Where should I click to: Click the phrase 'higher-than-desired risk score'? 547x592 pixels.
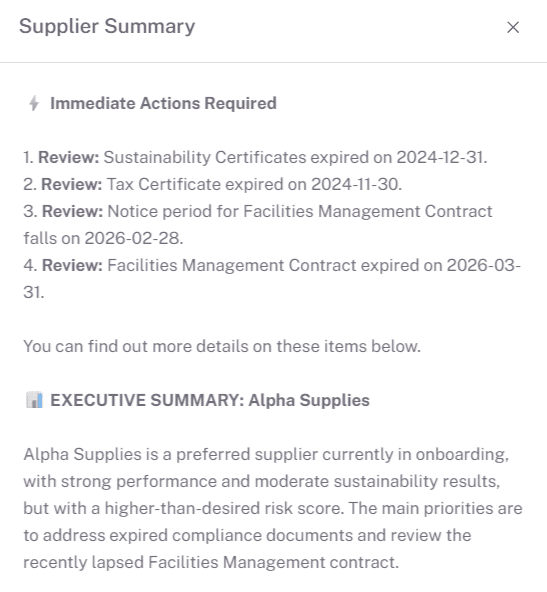pyautogui.click(x=224, y=508)
